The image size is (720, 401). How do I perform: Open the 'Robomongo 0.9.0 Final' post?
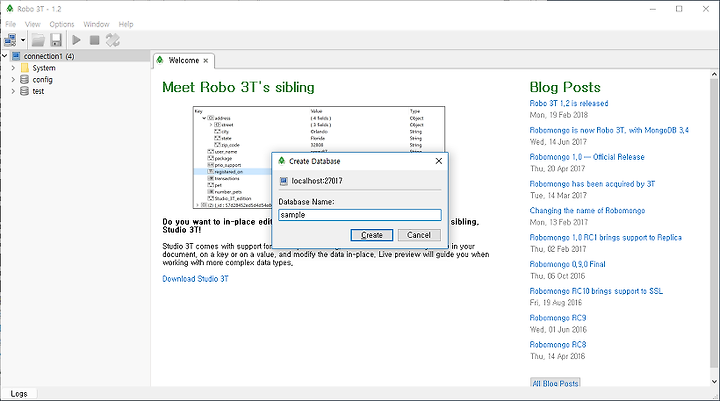tap(568, 264)
